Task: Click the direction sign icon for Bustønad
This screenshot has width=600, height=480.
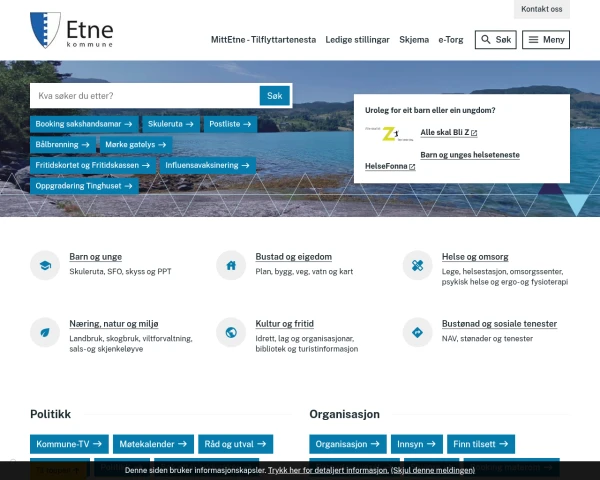Action: 417,332
